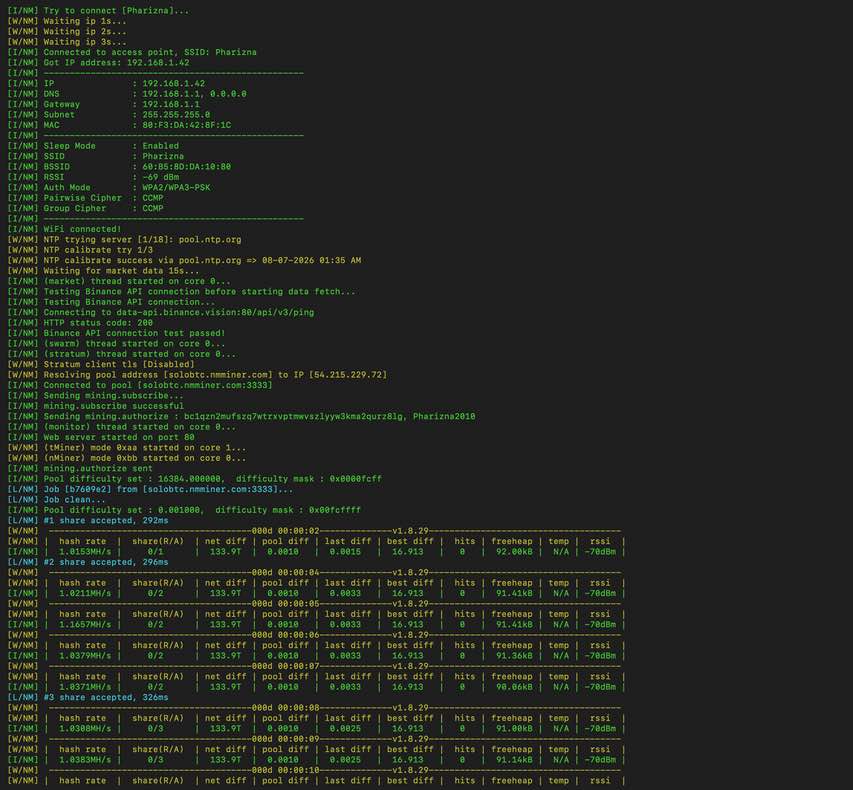The image size is (853, 790).
Task: Click the "HTTP status code: 200" line
Action: (98, 323)
